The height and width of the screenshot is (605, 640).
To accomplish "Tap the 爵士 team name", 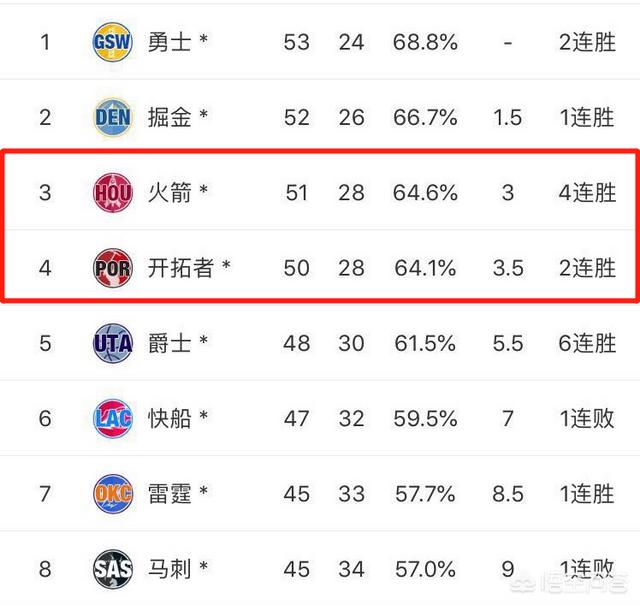I will pos(169,343).
